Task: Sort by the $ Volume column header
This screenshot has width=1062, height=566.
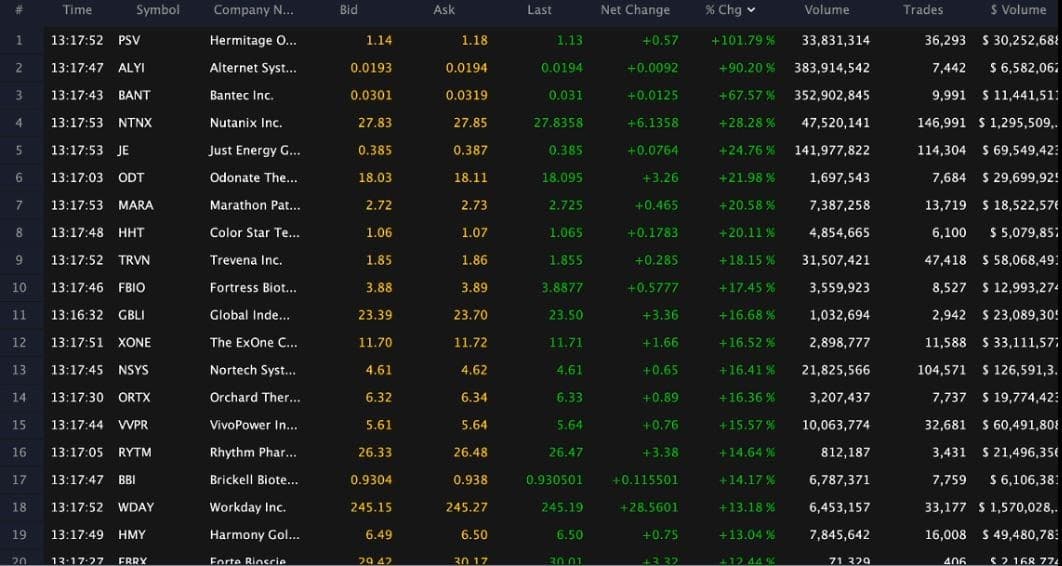Action: coord(1018,10)
